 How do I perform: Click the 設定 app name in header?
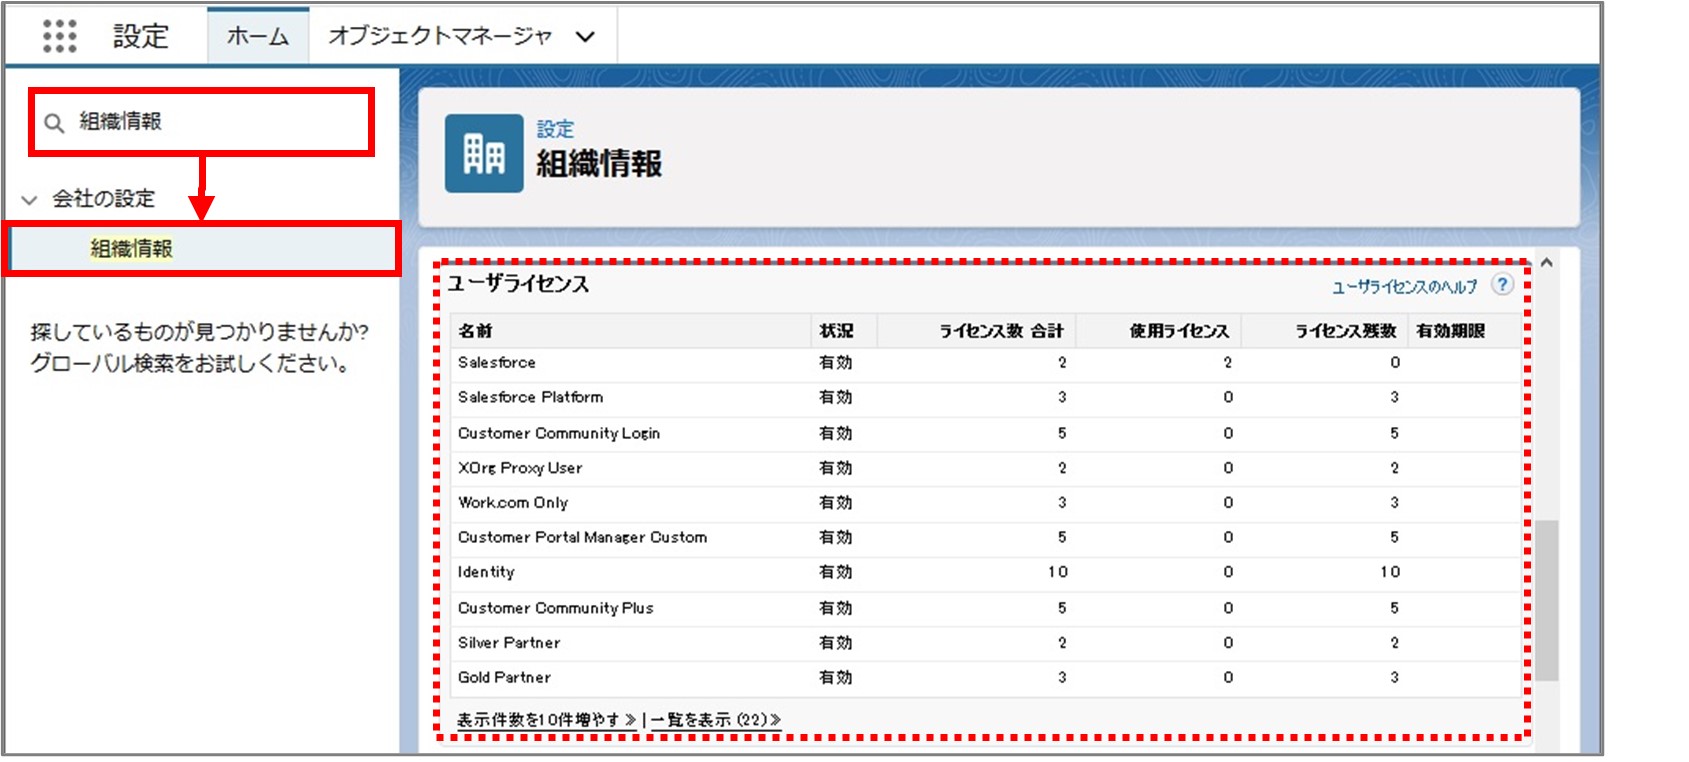(141, 37)
